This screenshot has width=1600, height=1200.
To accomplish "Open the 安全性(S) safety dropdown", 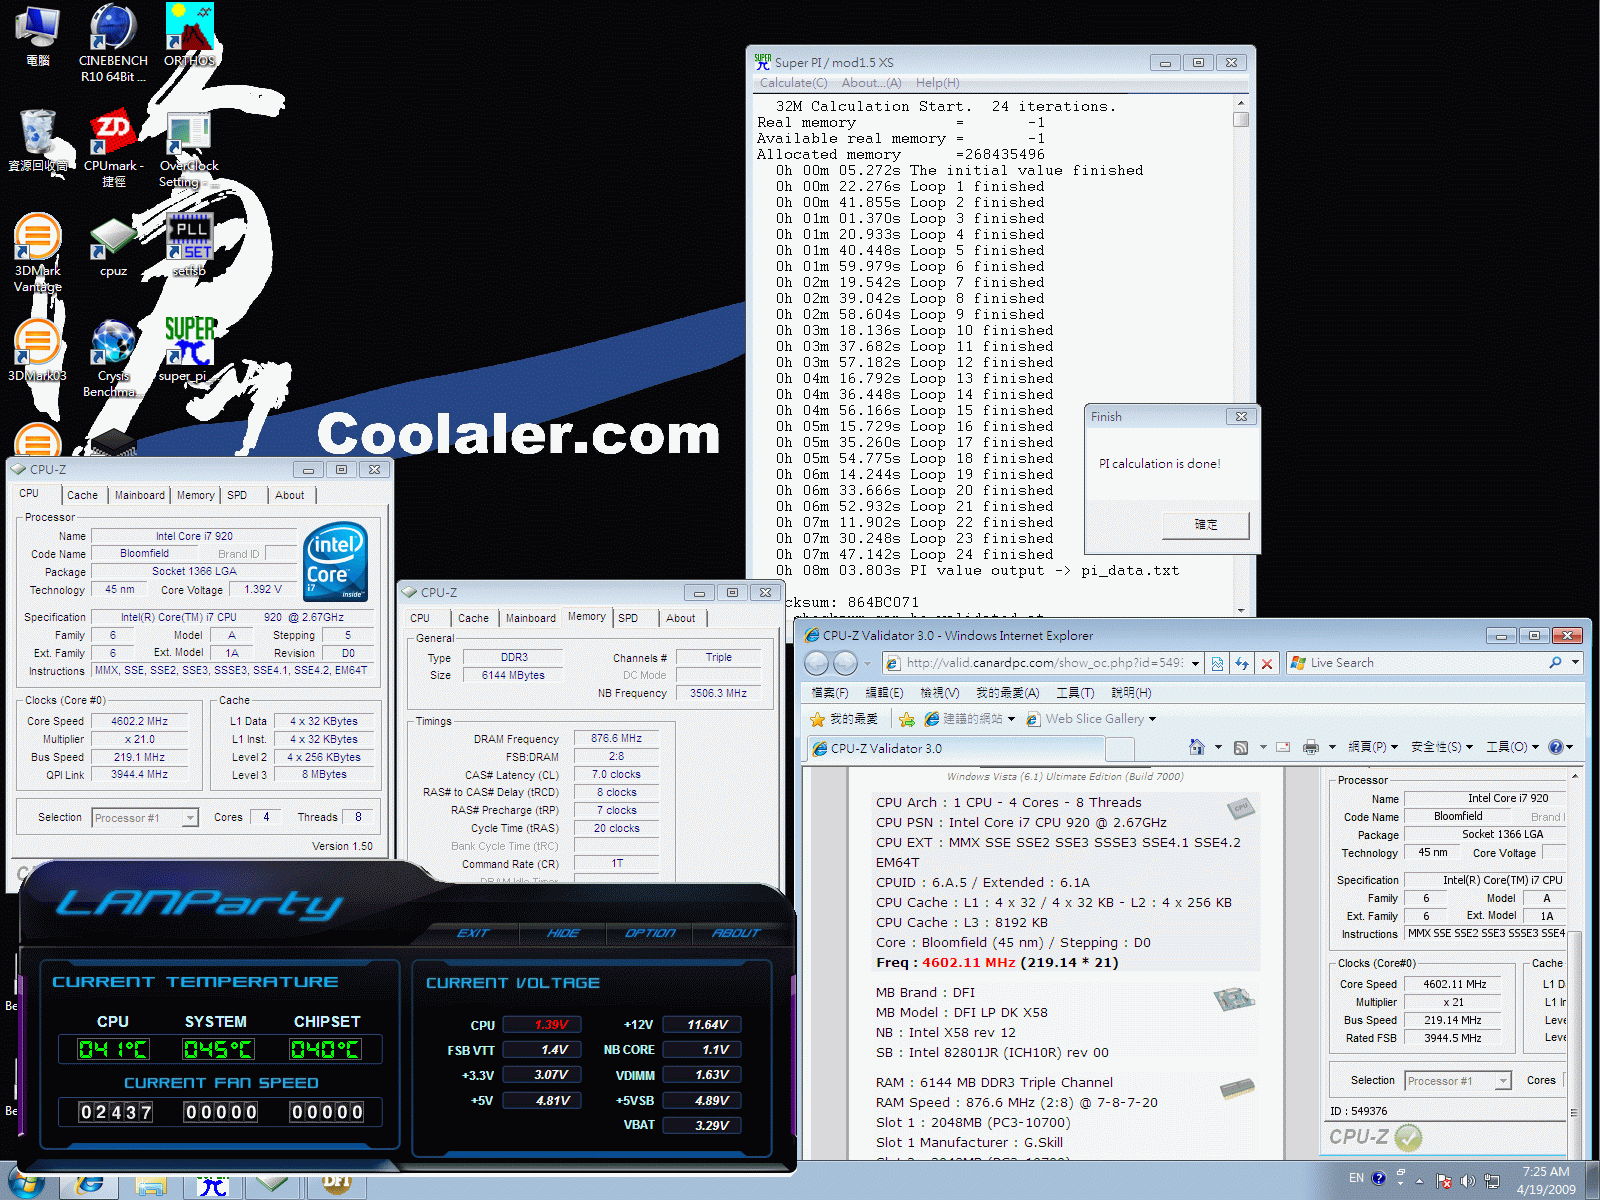I will 1442,747.
